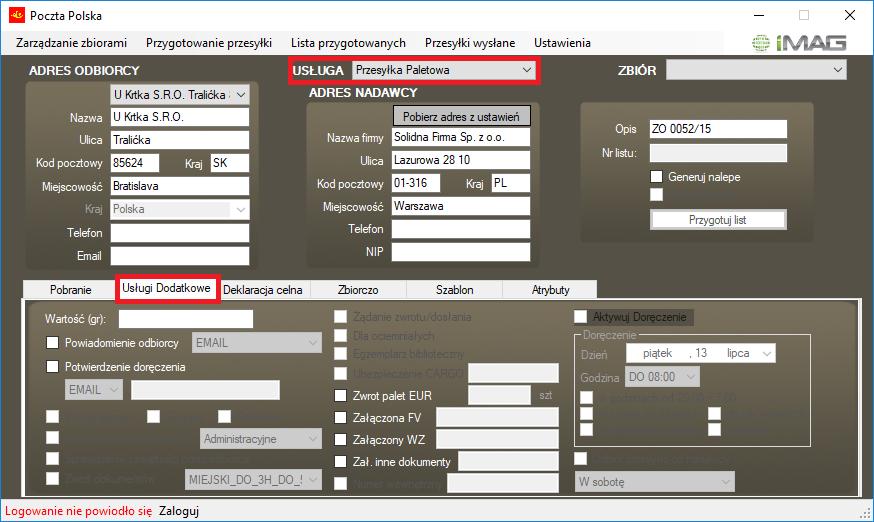Toggle the unlabeled checkbox below Generuj nalepe
This screenshot has width=874, height=522.
657,195
